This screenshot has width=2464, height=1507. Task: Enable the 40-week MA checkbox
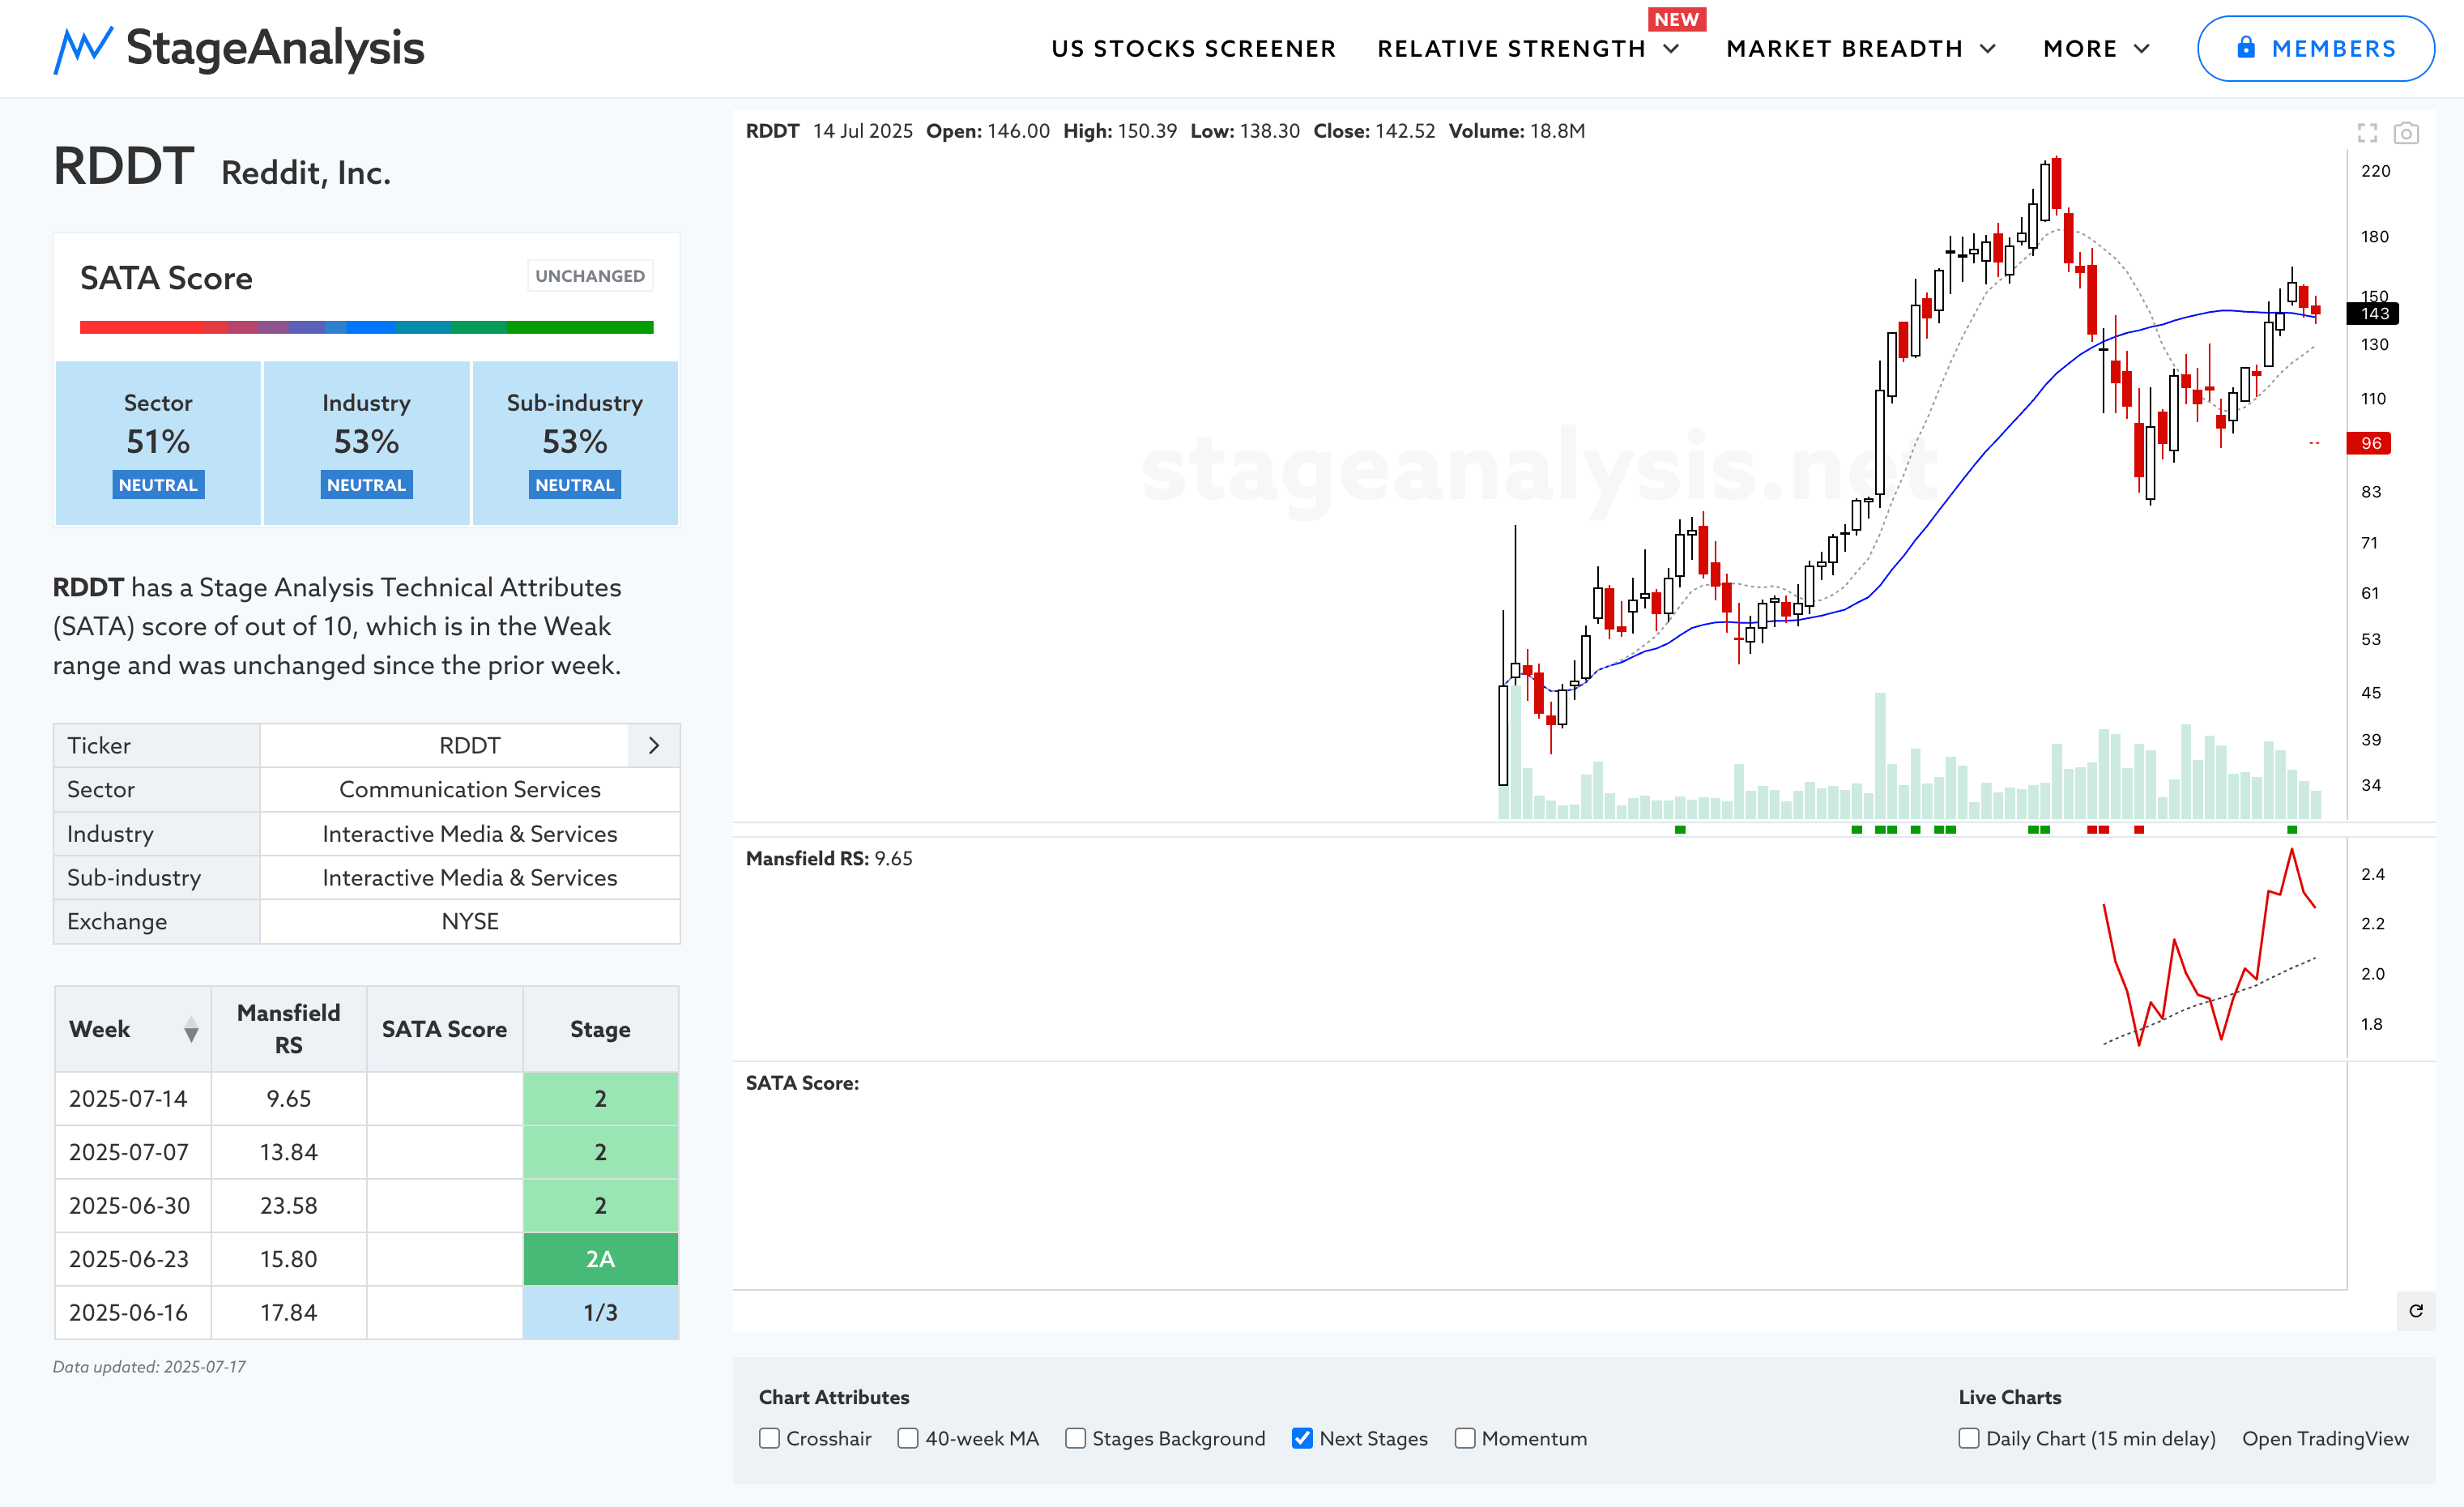click(x=908, y=1438)
